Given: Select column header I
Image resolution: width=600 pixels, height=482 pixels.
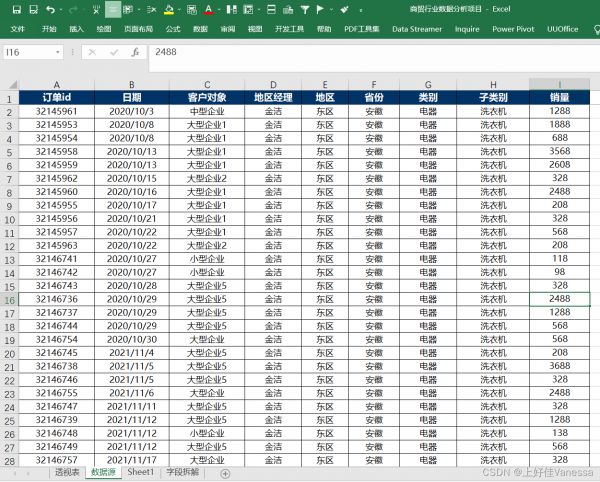Looking at the screenshot, I should pos(559,84).
